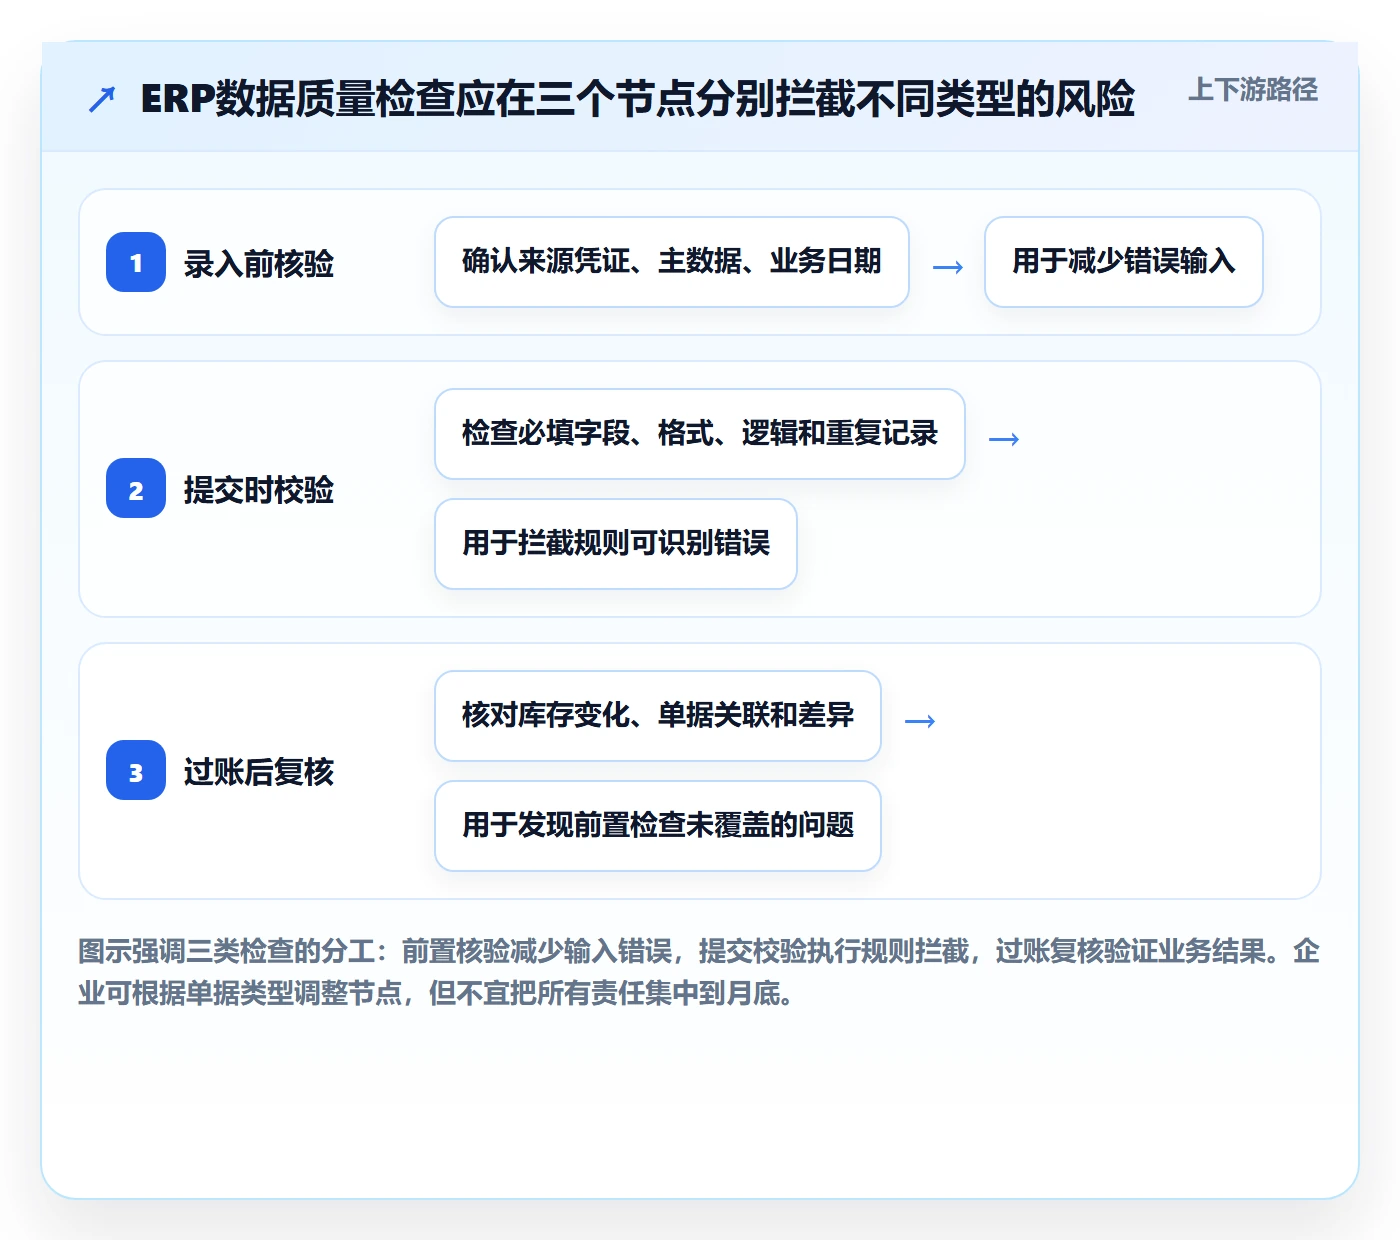Viewport: 1400px width, 1240px height.
Task: Select the title ERP数据质量检查应在三个节点分别拦截不同类型的风险
Action: tap(638, 99)
